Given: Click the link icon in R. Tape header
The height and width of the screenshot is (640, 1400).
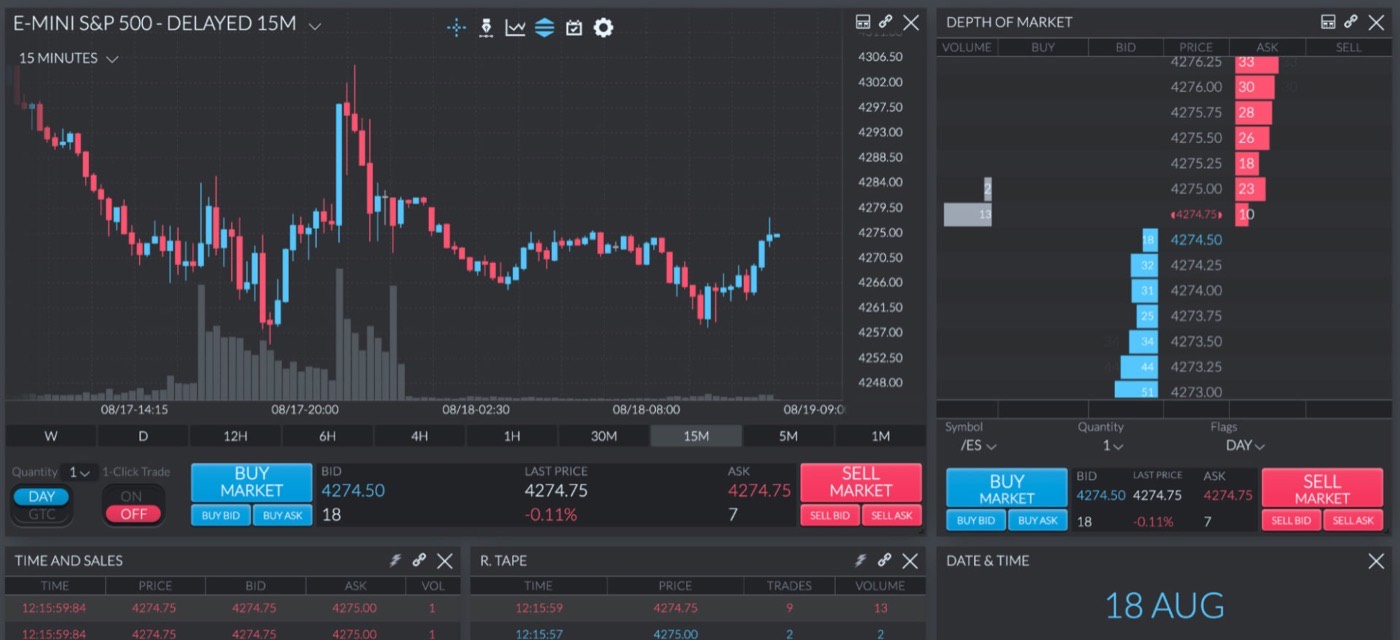Looking at the screenshot, I should [884, 561].
